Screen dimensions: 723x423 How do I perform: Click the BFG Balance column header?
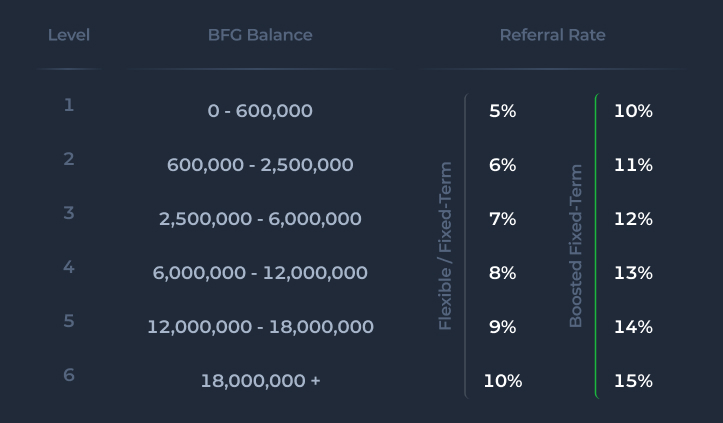pos(260,35)
